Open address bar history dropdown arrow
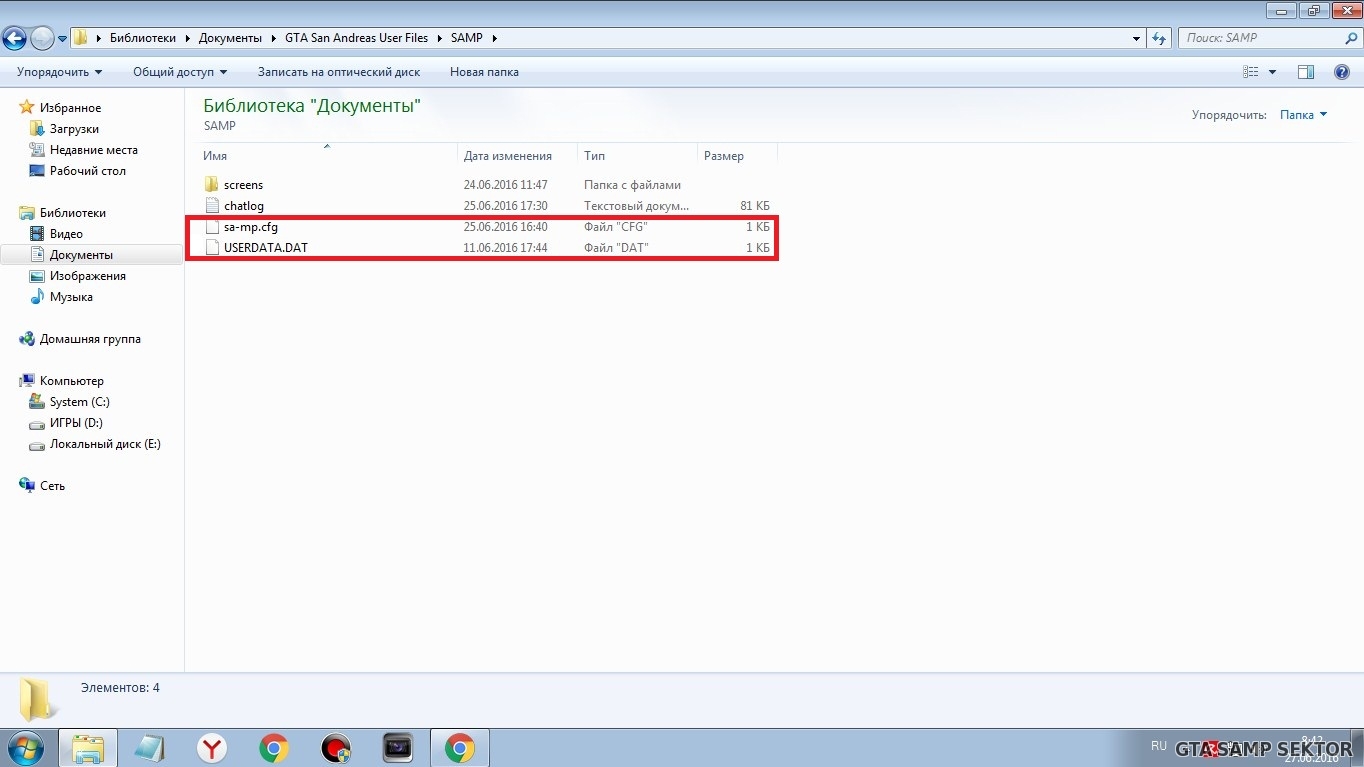1364x767 pixels. 1137,39
